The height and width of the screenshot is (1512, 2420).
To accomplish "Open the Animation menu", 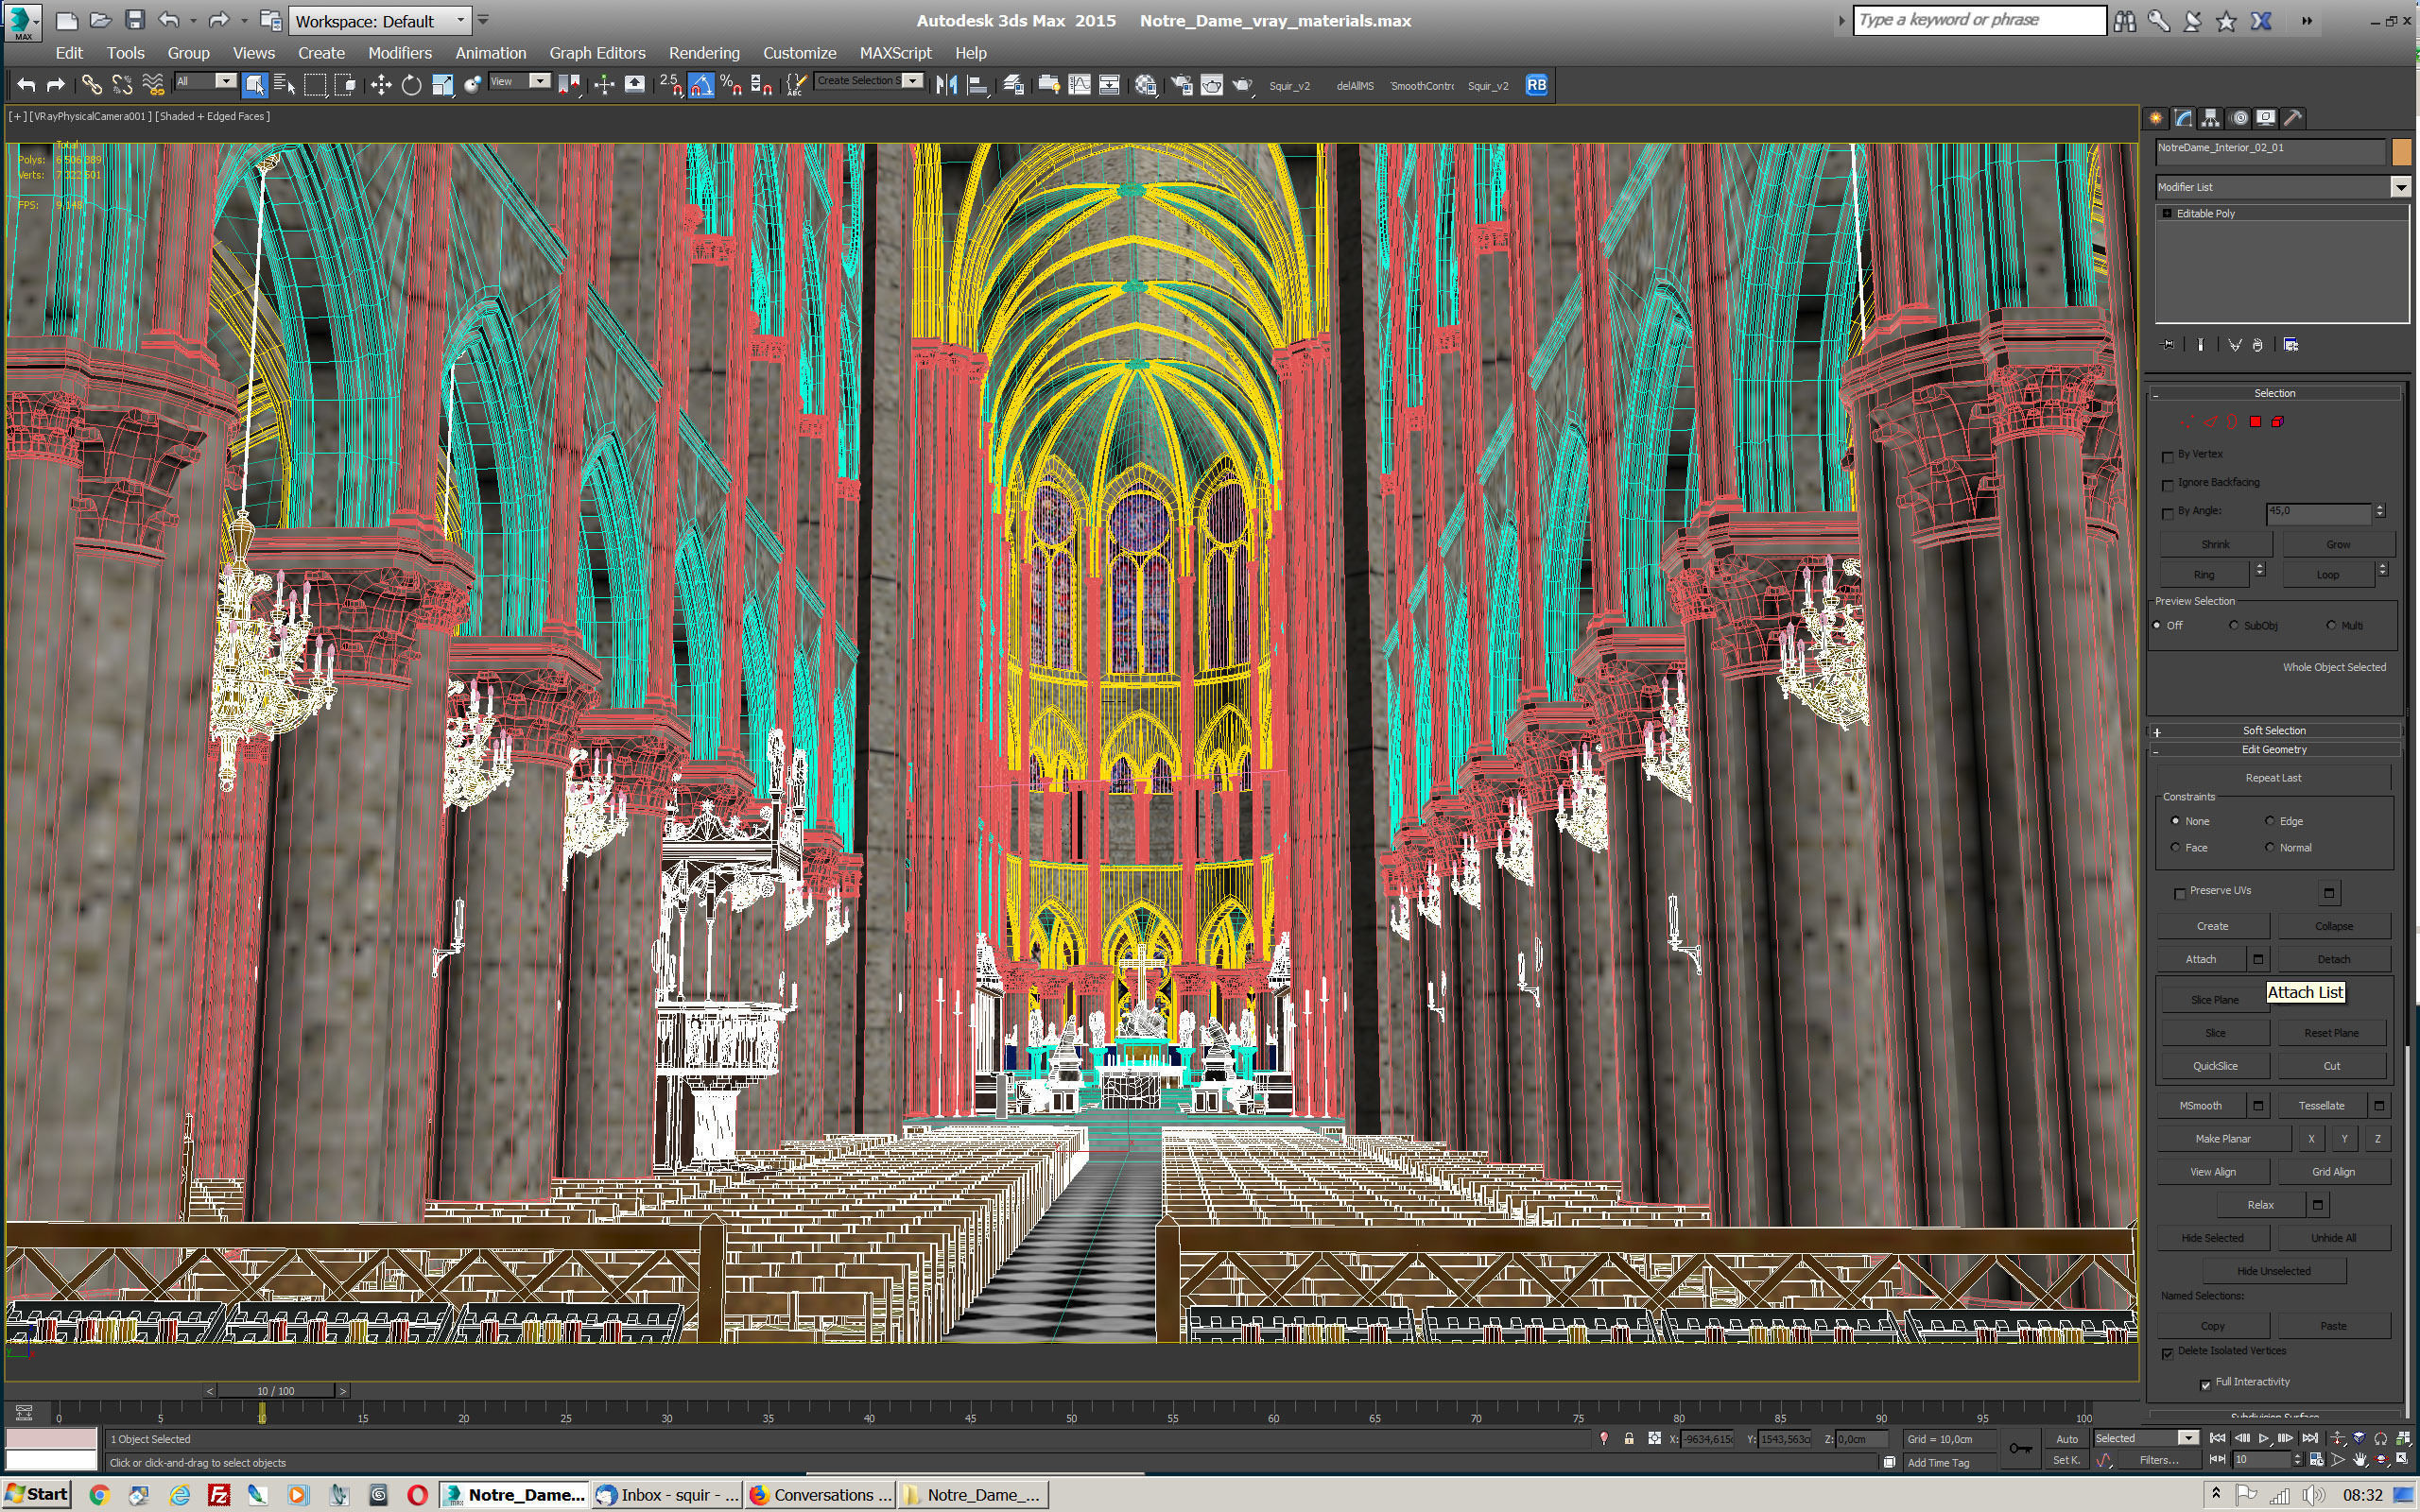I will pos(490,53).
